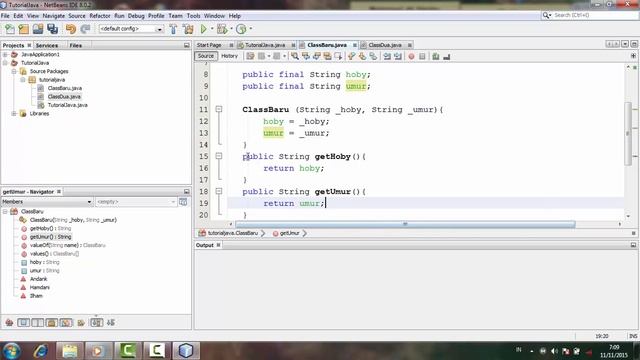This screenshot has height=360, width=640.
Task: Click the editor vertical scrollbar thumb
Action: click(628, 133)
